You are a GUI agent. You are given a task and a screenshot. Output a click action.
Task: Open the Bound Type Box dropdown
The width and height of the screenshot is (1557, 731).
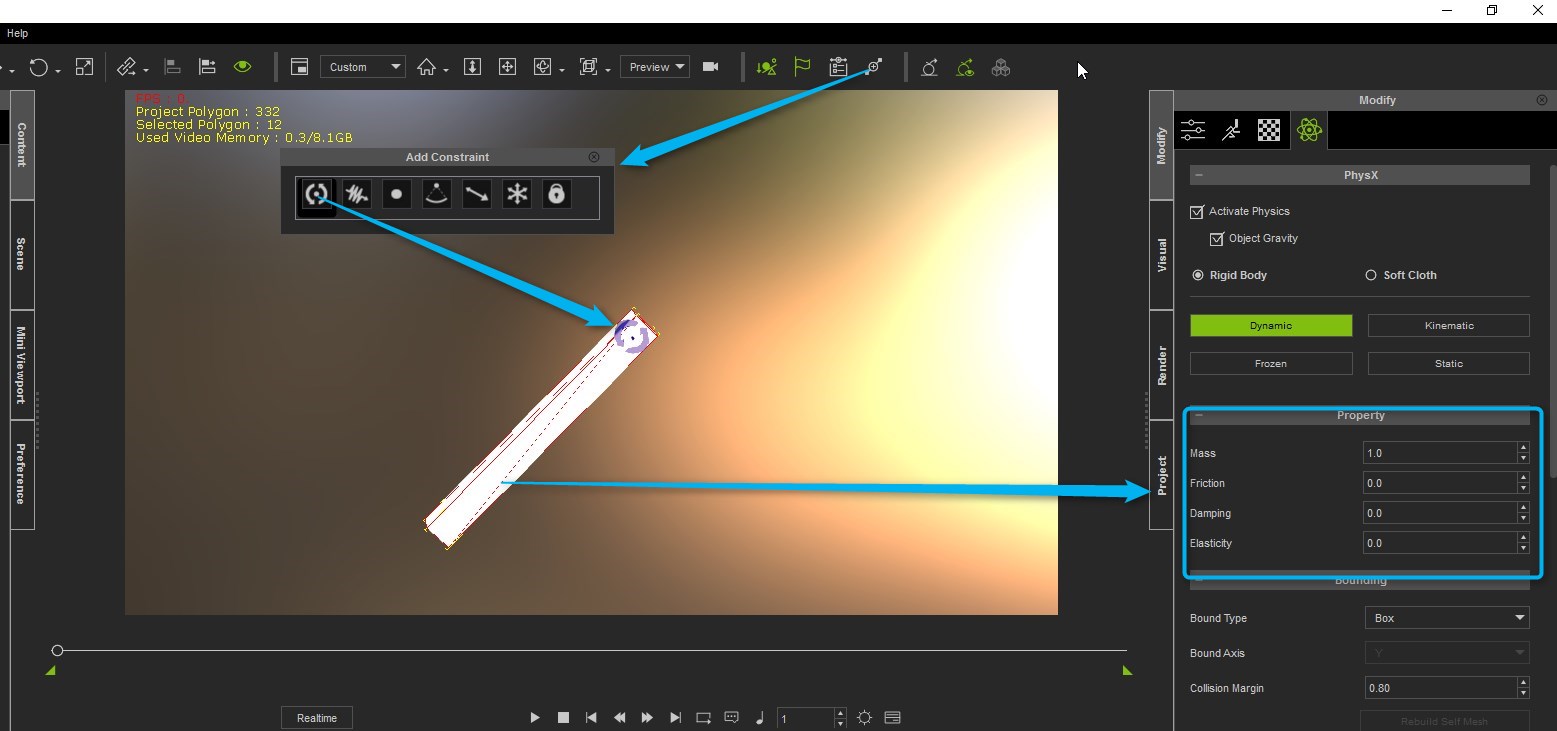point(1447,618)
